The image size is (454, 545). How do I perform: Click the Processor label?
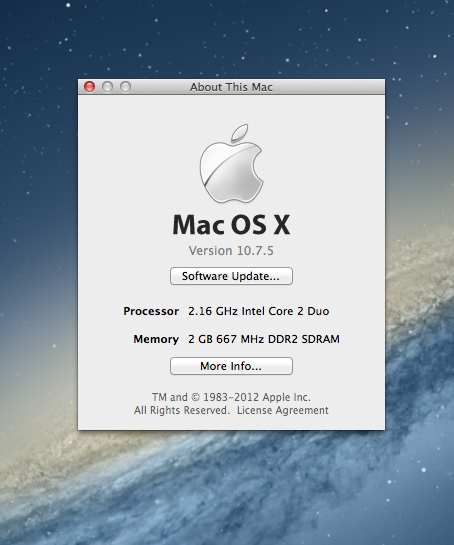point(151,311)
